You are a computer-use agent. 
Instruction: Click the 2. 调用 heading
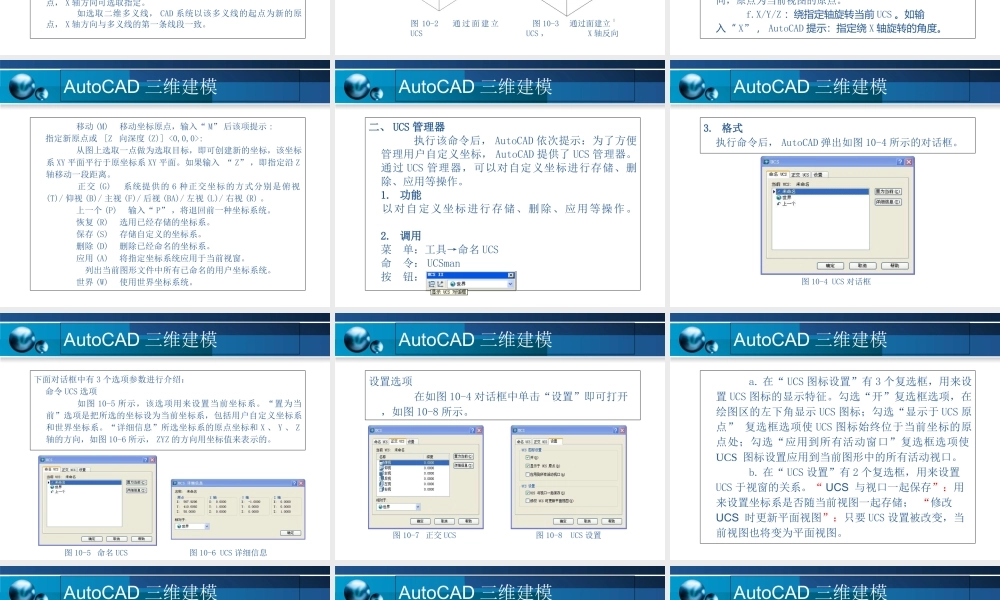pyautogui.click(x=401, y=236)
